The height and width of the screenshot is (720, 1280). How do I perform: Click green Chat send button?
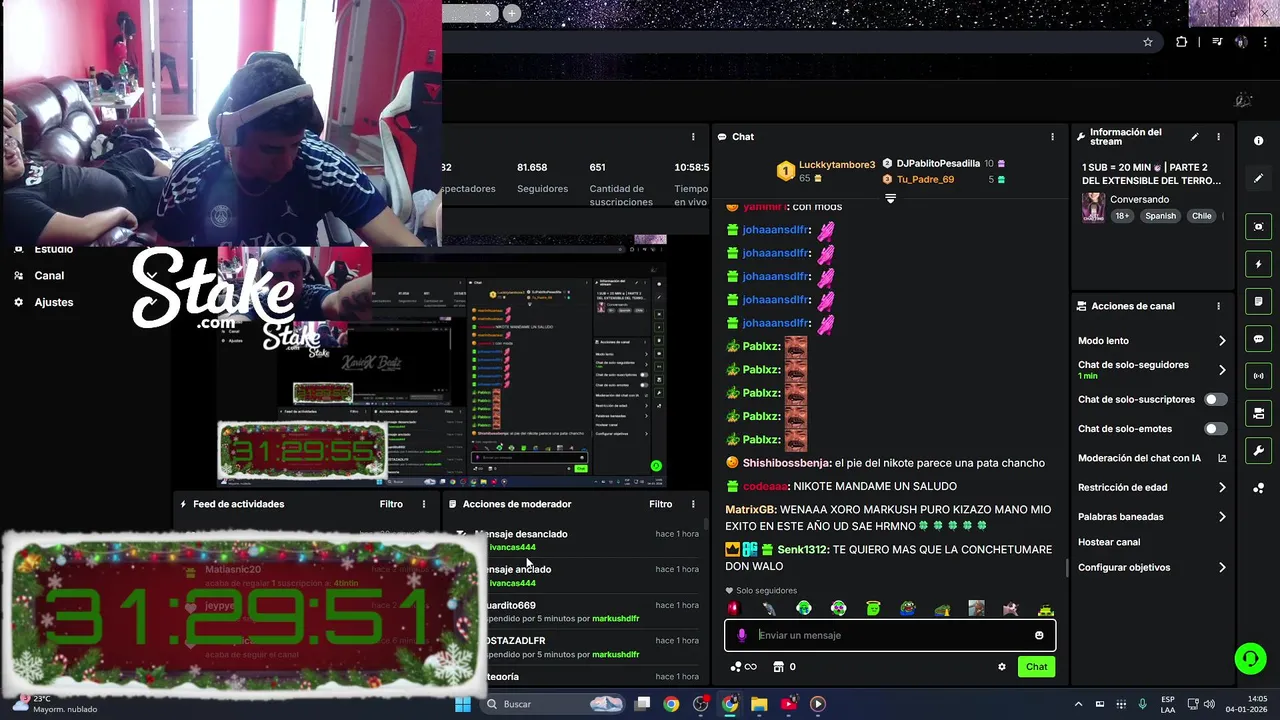(x=1036, y=667)
